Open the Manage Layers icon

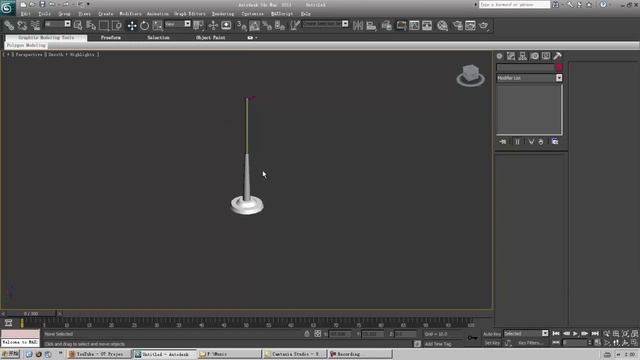point(386,26)
